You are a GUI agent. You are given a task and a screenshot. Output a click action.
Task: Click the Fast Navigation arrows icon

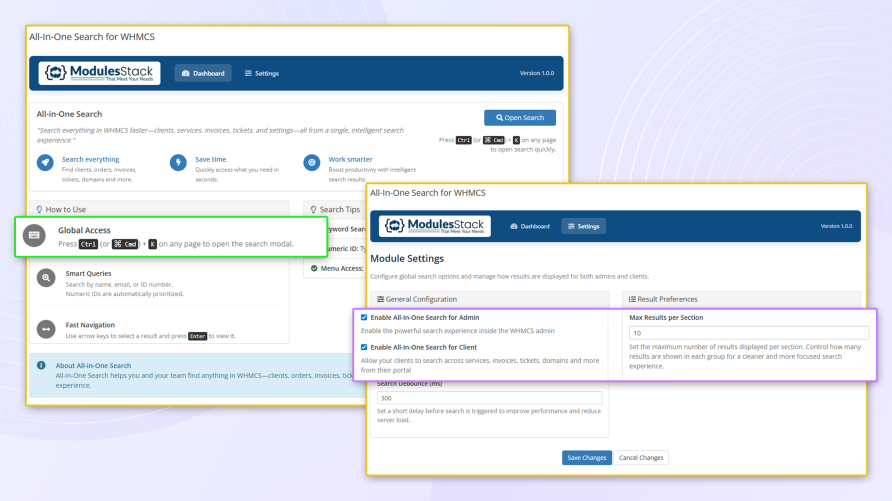[x=46, y=329]
